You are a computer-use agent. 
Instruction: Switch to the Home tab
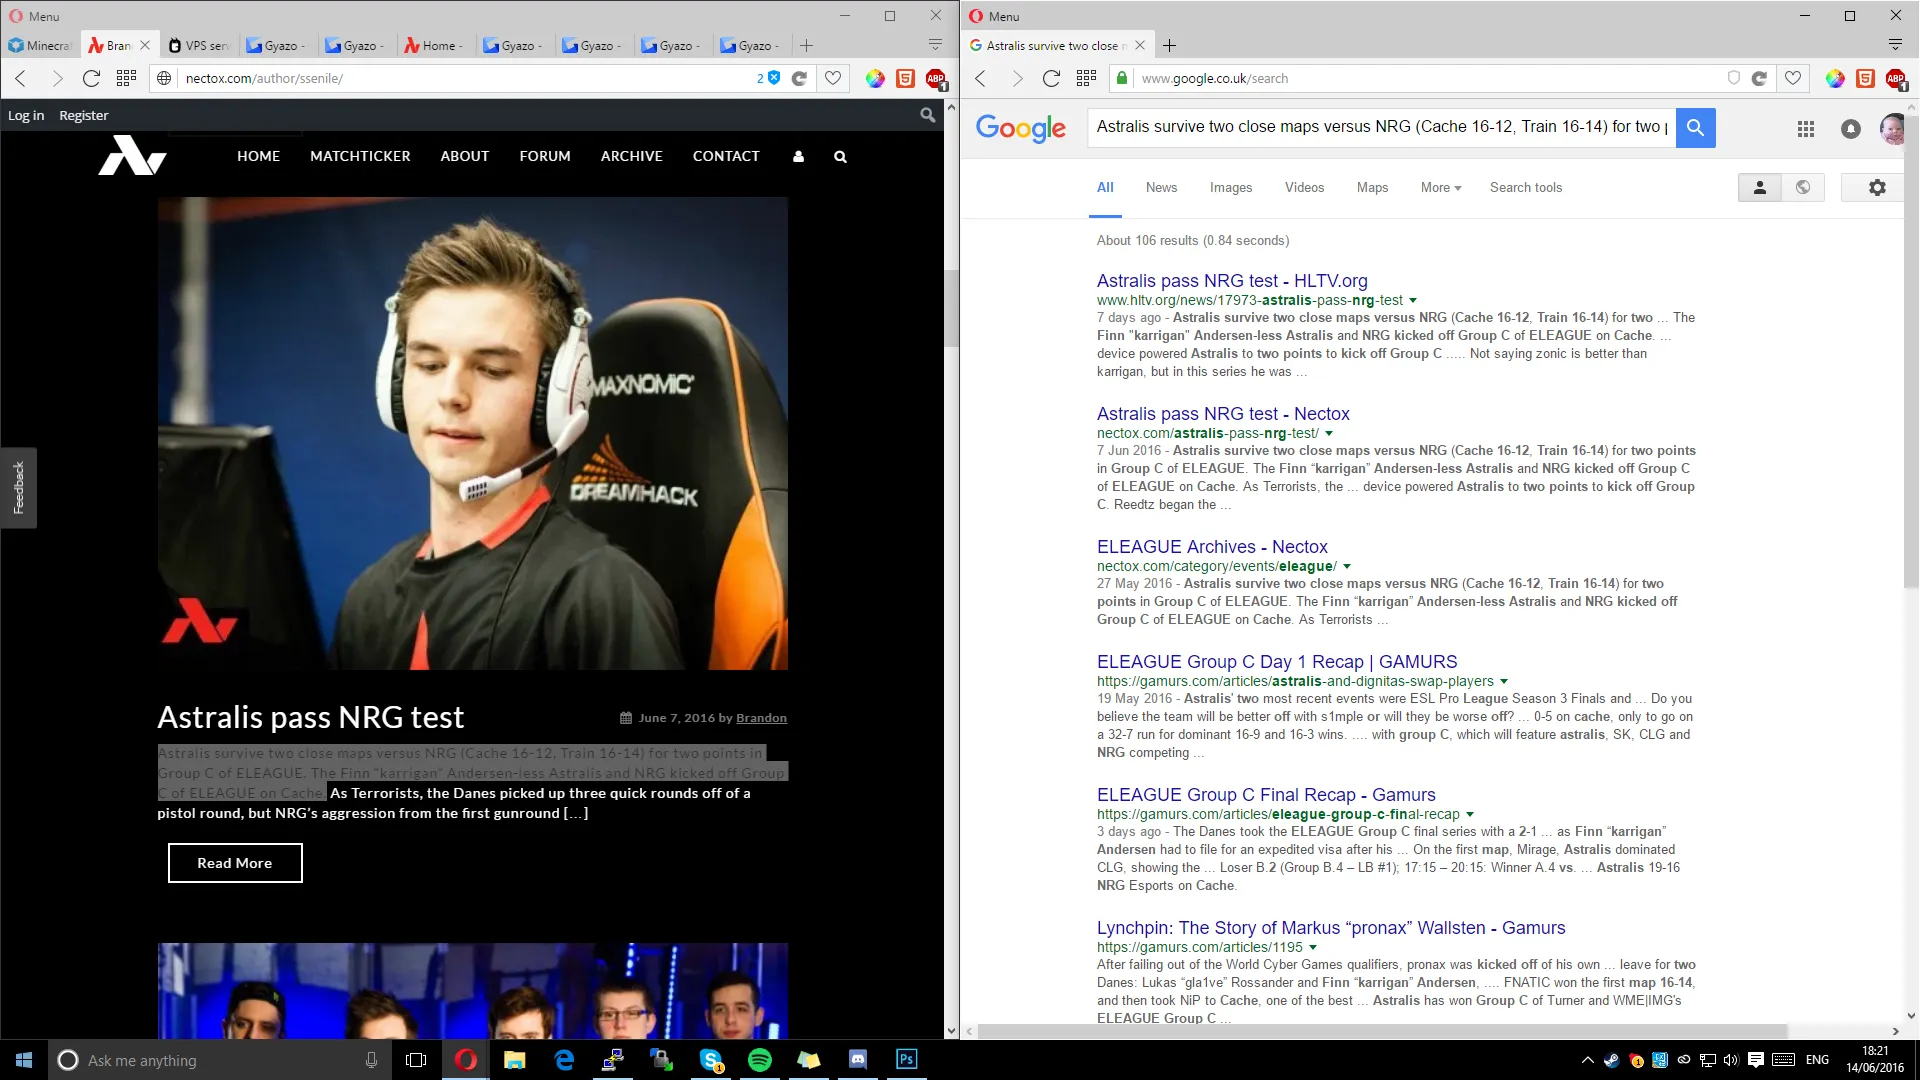(x=436, y=45)
